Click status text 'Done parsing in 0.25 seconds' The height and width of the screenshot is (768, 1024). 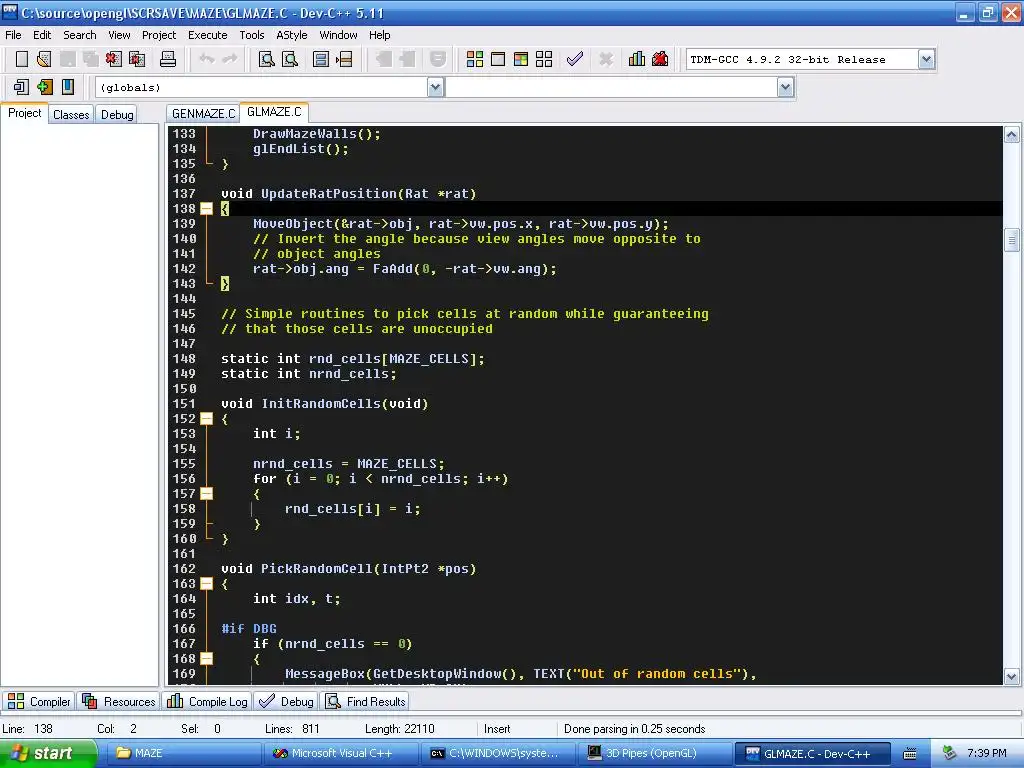(x=634, y=729)
